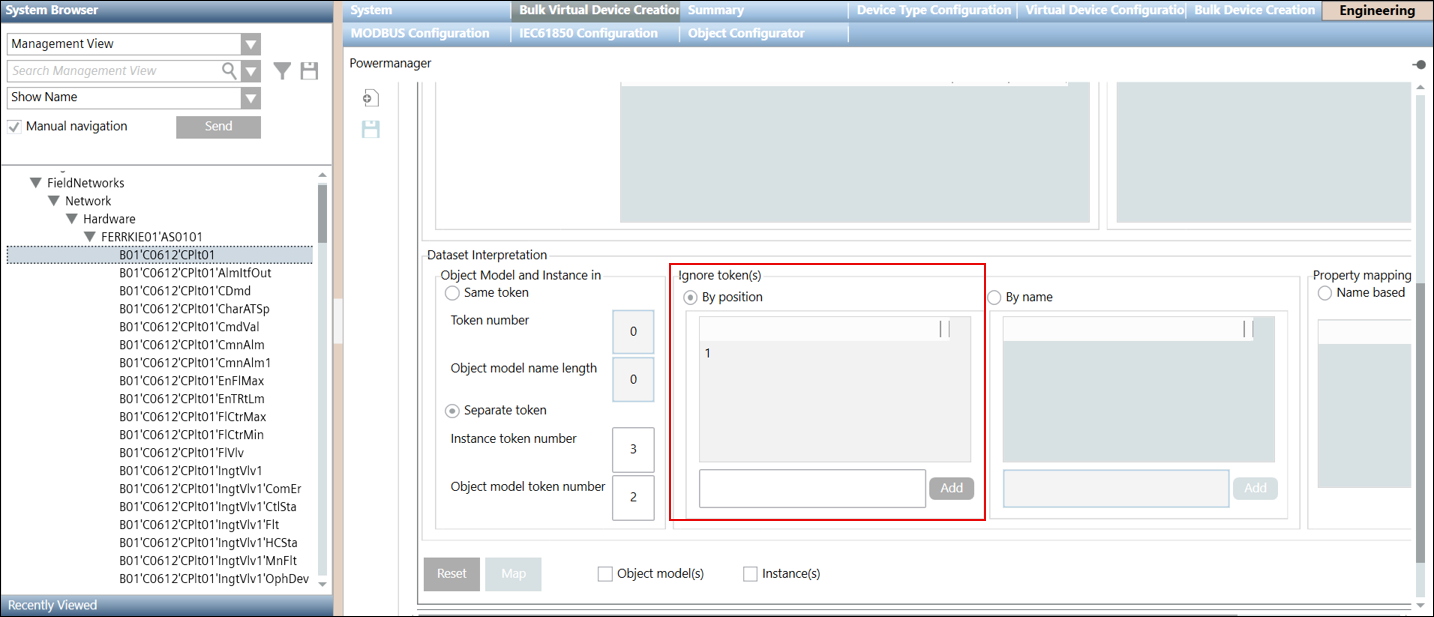1434x617 pixels.
Task: Click the new document icon under Powermanager
Action: pos(370,98)
